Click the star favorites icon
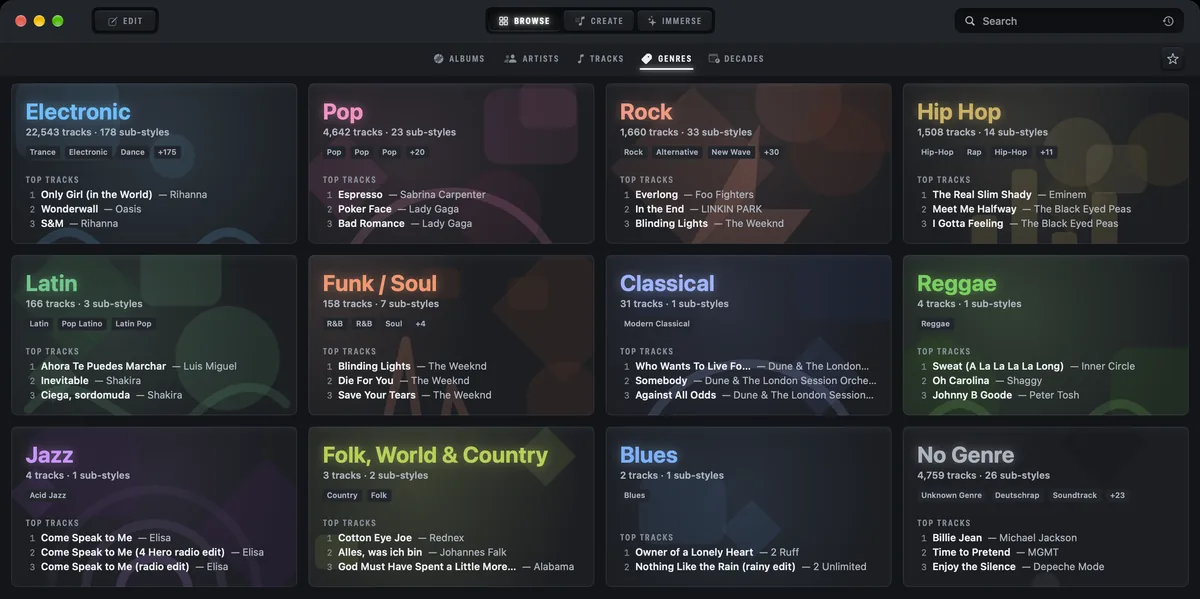The height and width of the screenshot is (599, 1200). [1173, 59]
